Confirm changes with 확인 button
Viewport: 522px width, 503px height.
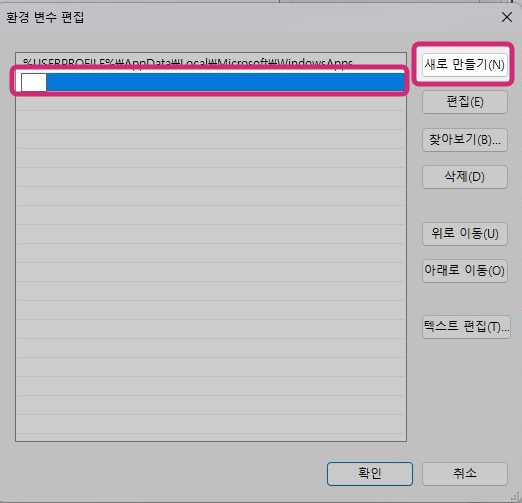370,473
